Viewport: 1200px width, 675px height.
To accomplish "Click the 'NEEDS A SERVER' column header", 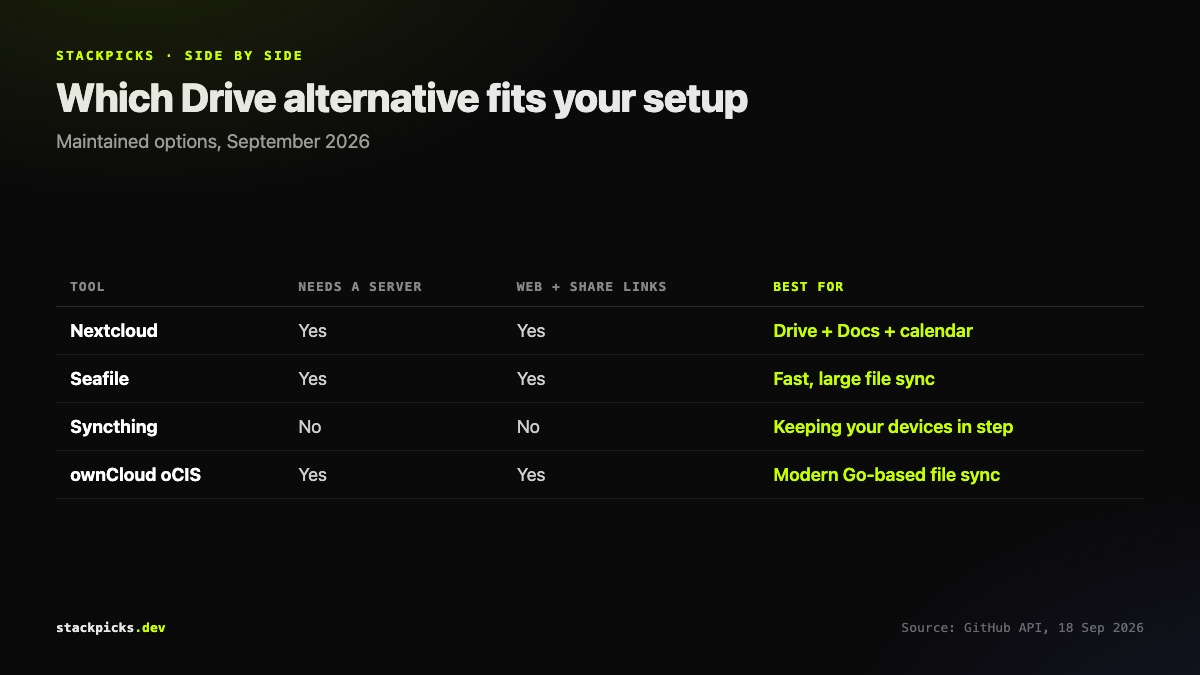I will click(x=360, y=287).
